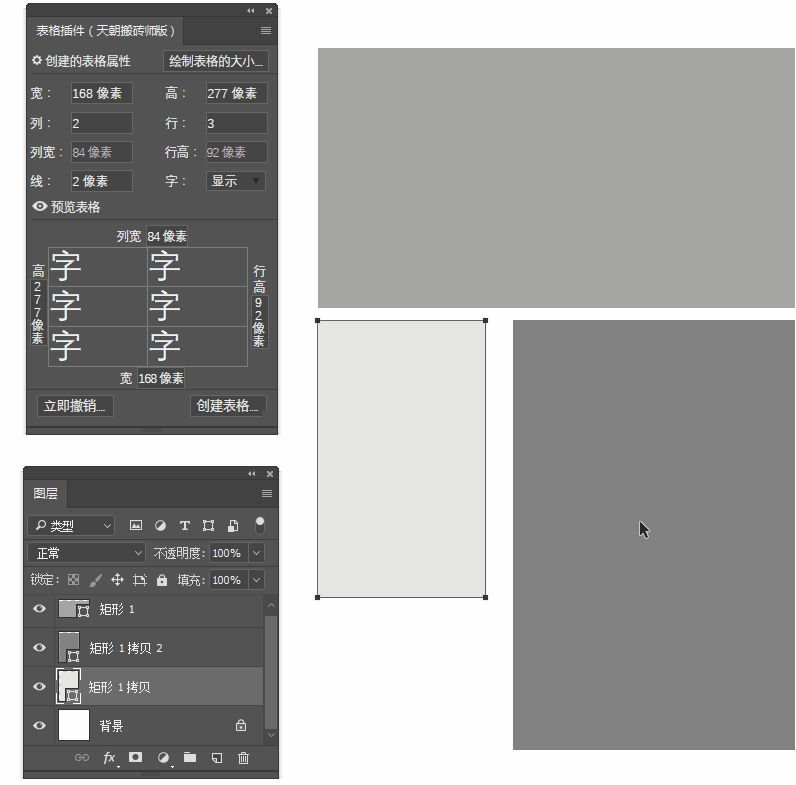This screenshot has height=785, width=796.
Task: Click the preview 宽 168 像素 field
Action: click(x=160, y=378)
